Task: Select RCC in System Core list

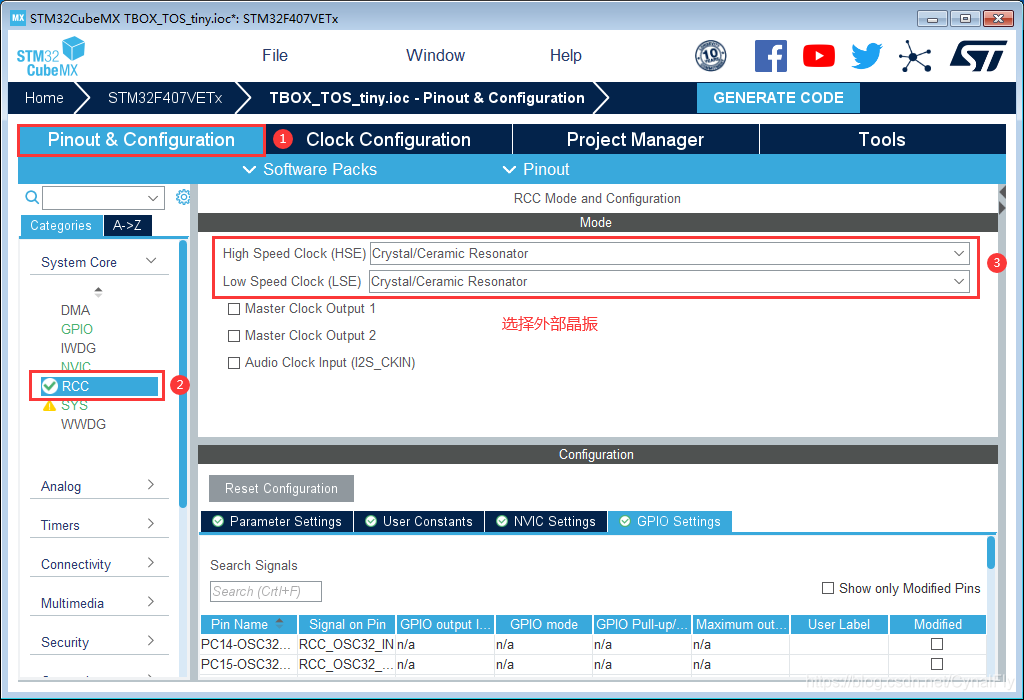Action: click(x=99, y=386)
